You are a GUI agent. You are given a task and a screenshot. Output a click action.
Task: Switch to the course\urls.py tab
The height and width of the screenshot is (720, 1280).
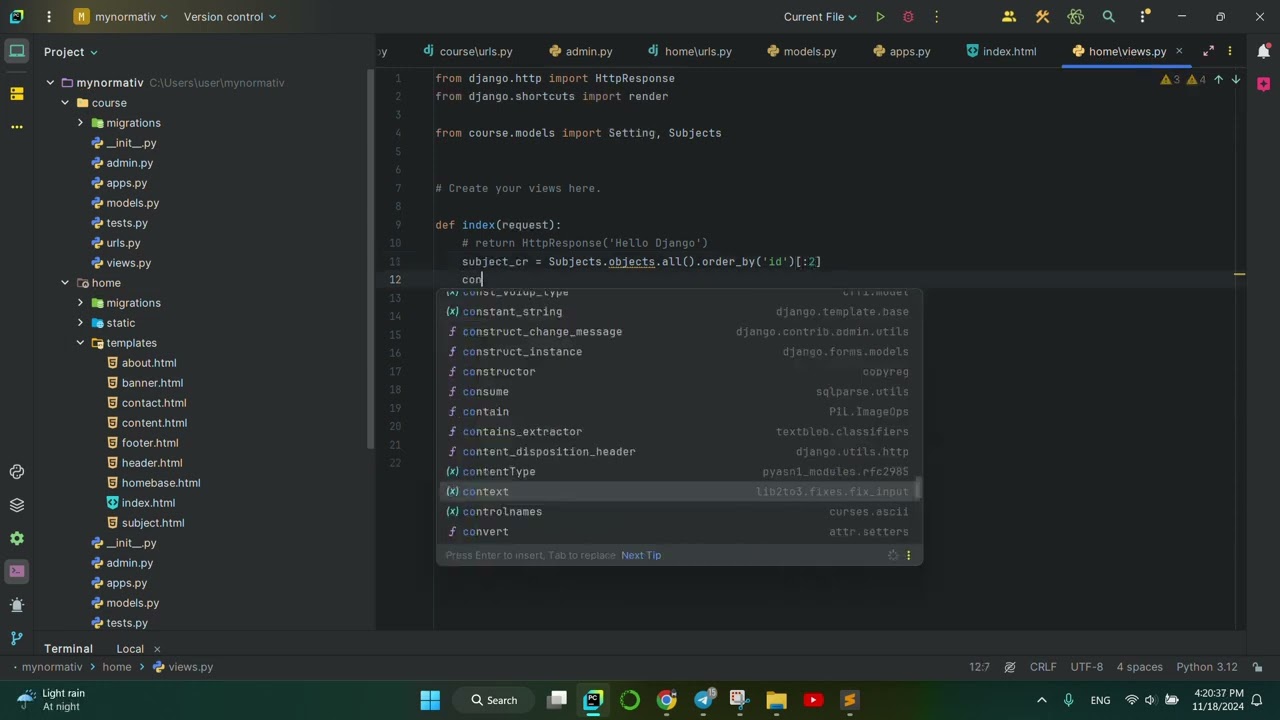pos(468,51)
